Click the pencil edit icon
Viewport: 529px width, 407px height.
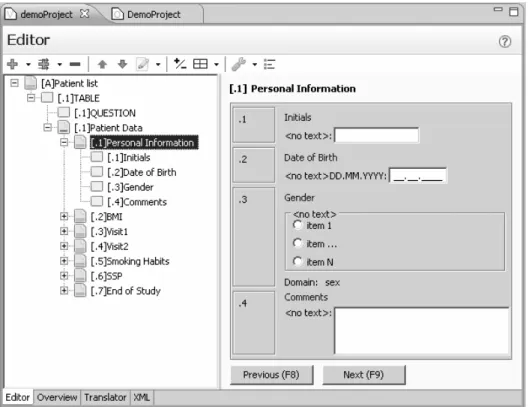pos(142,64)
